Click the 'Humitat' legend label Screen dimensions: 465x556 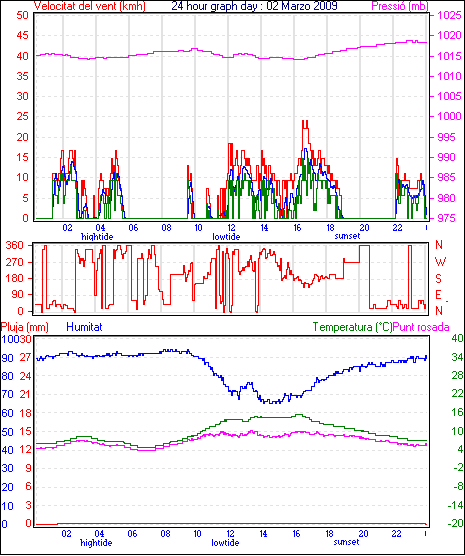click(x=84, y=327)
